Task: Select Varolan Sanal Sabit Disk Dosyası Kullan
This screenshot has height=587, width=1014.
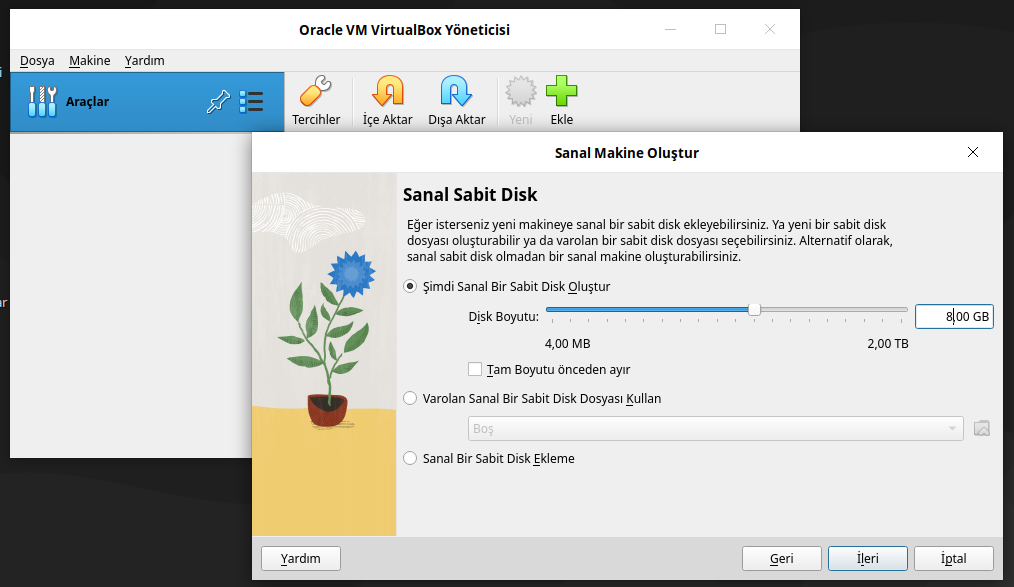Action: pos(410,399)
